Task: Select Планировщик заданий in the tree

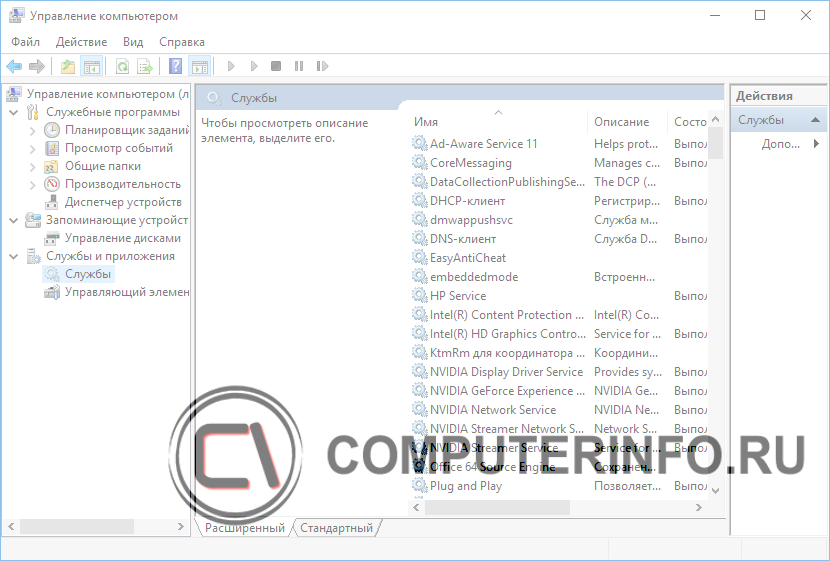Action: coord(127,130)
